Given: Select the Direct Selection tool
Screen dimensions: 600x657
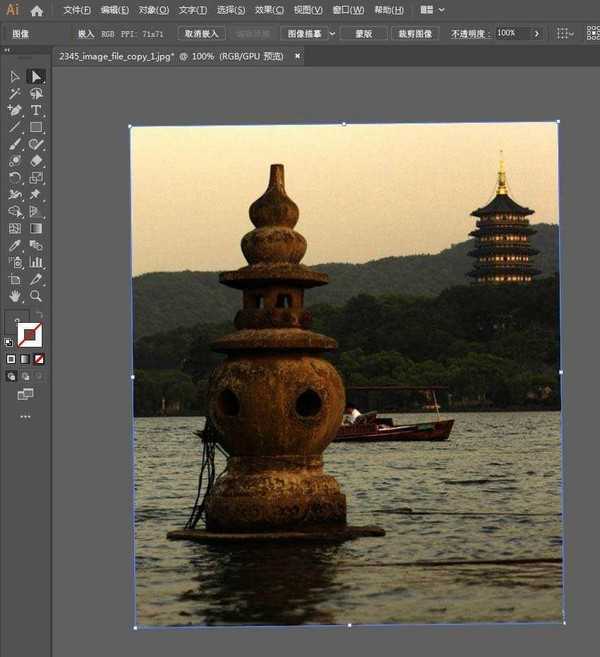Looking at the screenshot, I should [36, 77].
